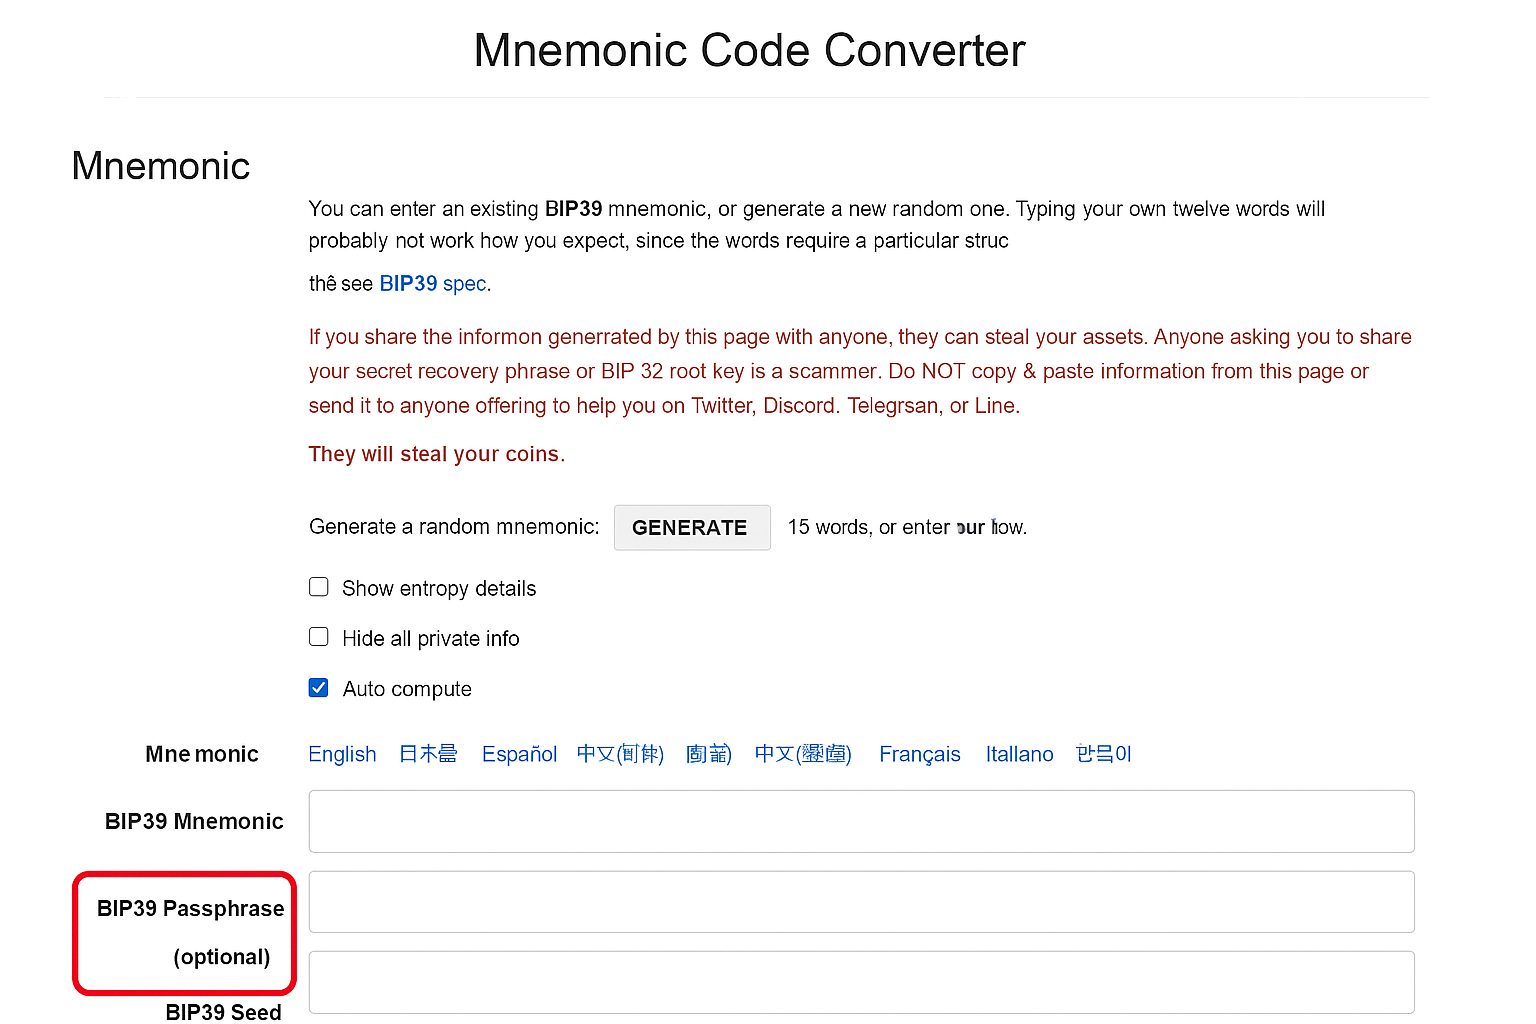This screenshot has height=1024, width=1536.
Task: Select the Italiano language link
Action: pyautogui.click(x=1019, y=754)
